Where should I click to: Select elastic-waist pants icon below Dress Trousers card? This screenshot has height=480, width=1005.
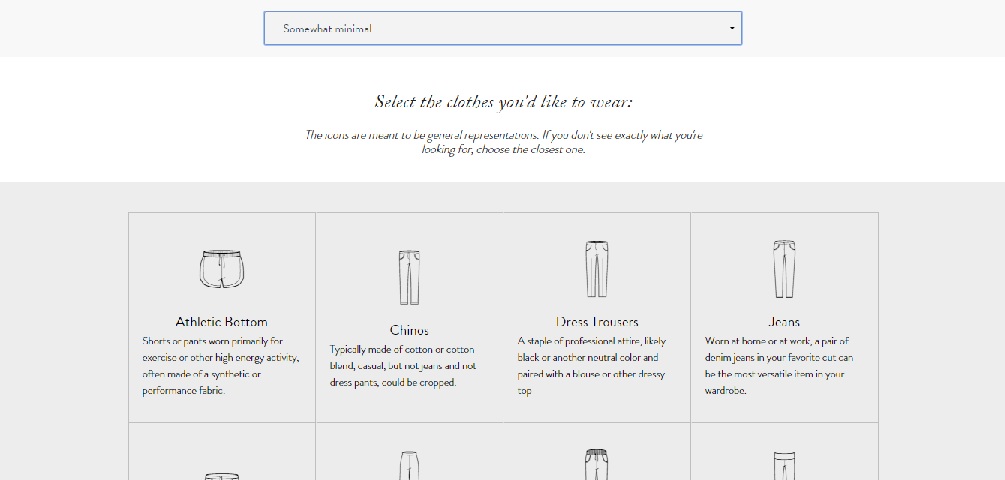coord(597,466)
